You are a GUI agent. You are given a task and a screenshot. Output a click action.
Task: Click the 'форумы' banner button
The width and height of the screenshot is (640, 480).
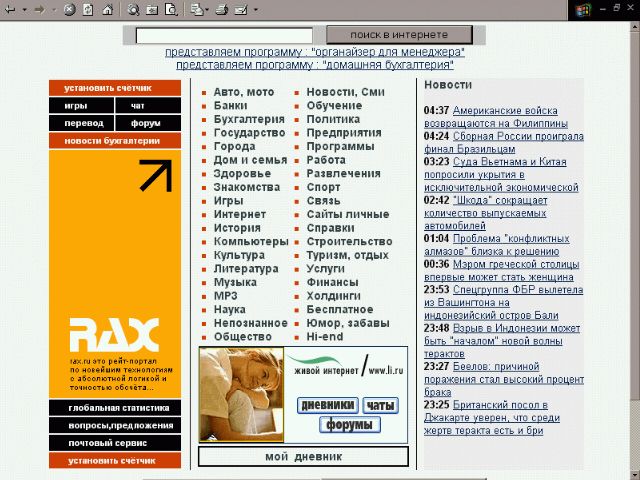coord(350,424)
